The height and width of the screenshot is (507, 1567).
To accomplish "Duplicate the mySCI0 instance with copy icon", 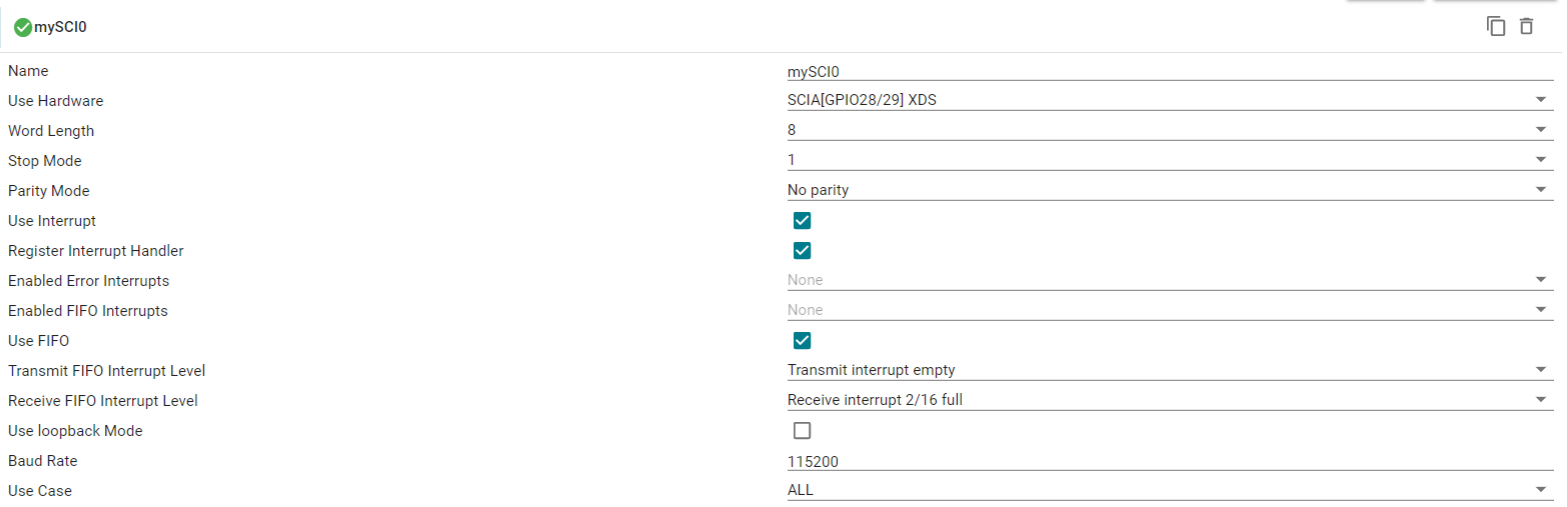I will point(1496,27).
